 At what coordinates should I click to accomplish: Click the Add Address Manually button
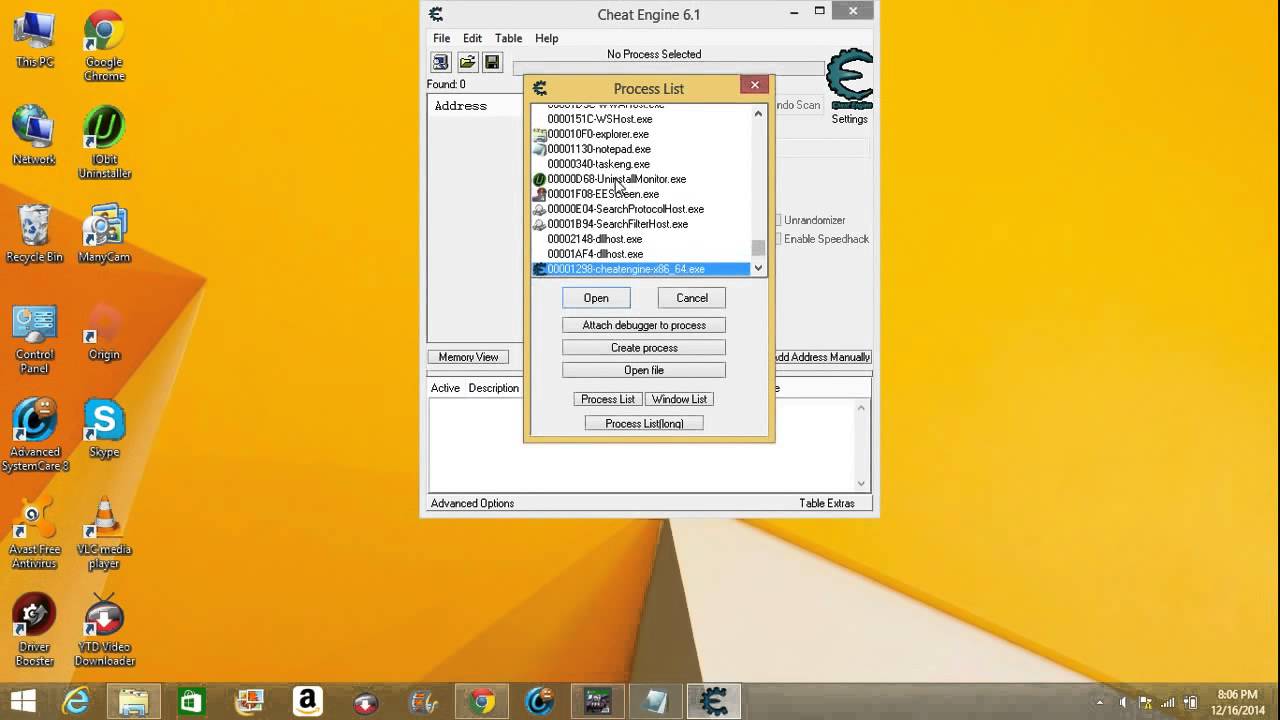point(822,357)
